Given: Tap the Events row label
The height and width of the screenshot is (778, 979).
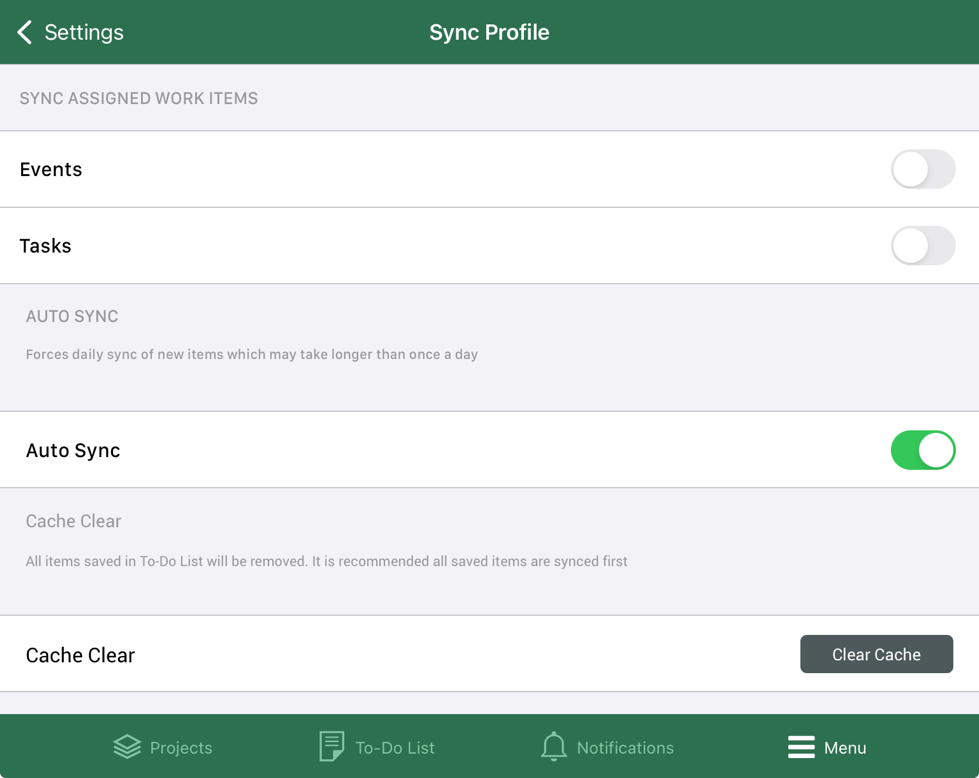Looking at the screenshot, I should tap(51, 169).
